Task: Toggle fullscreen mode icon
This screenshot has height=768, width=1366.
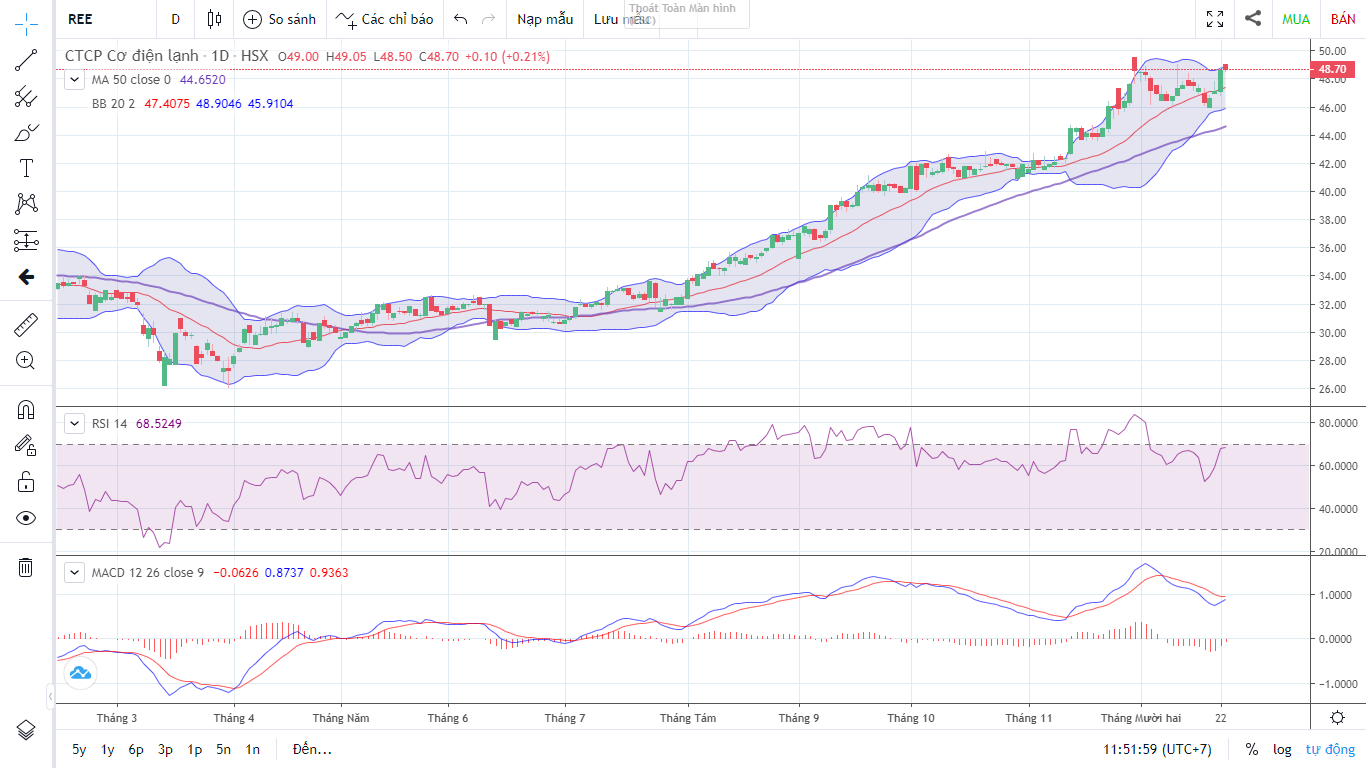Action: pos(1215,19)
